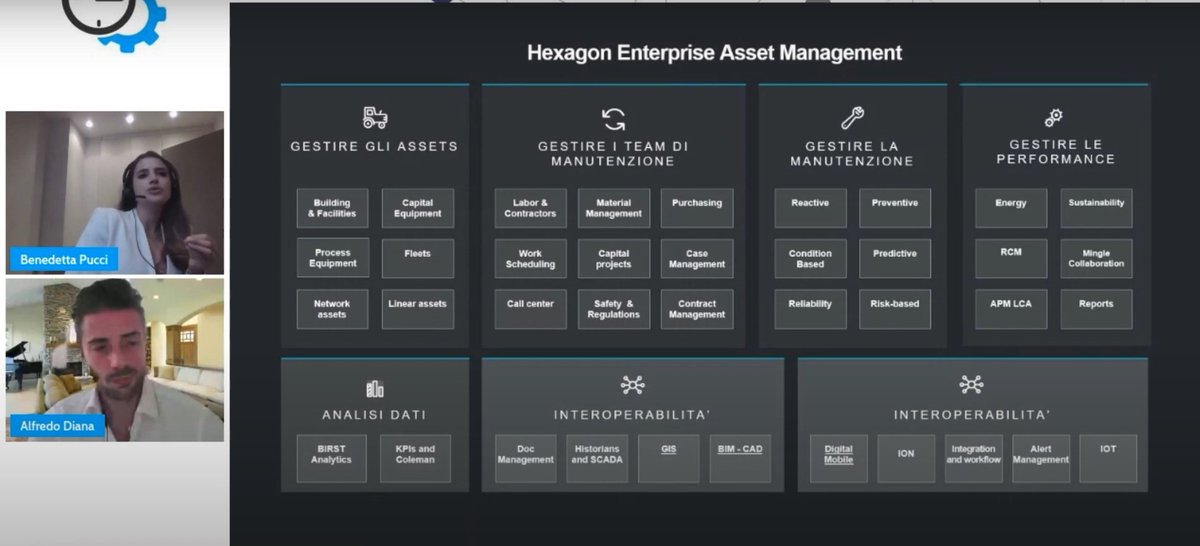The image size is (1200, 546).
Task: Open the Process Equipment tile
Action: [332, 258]
